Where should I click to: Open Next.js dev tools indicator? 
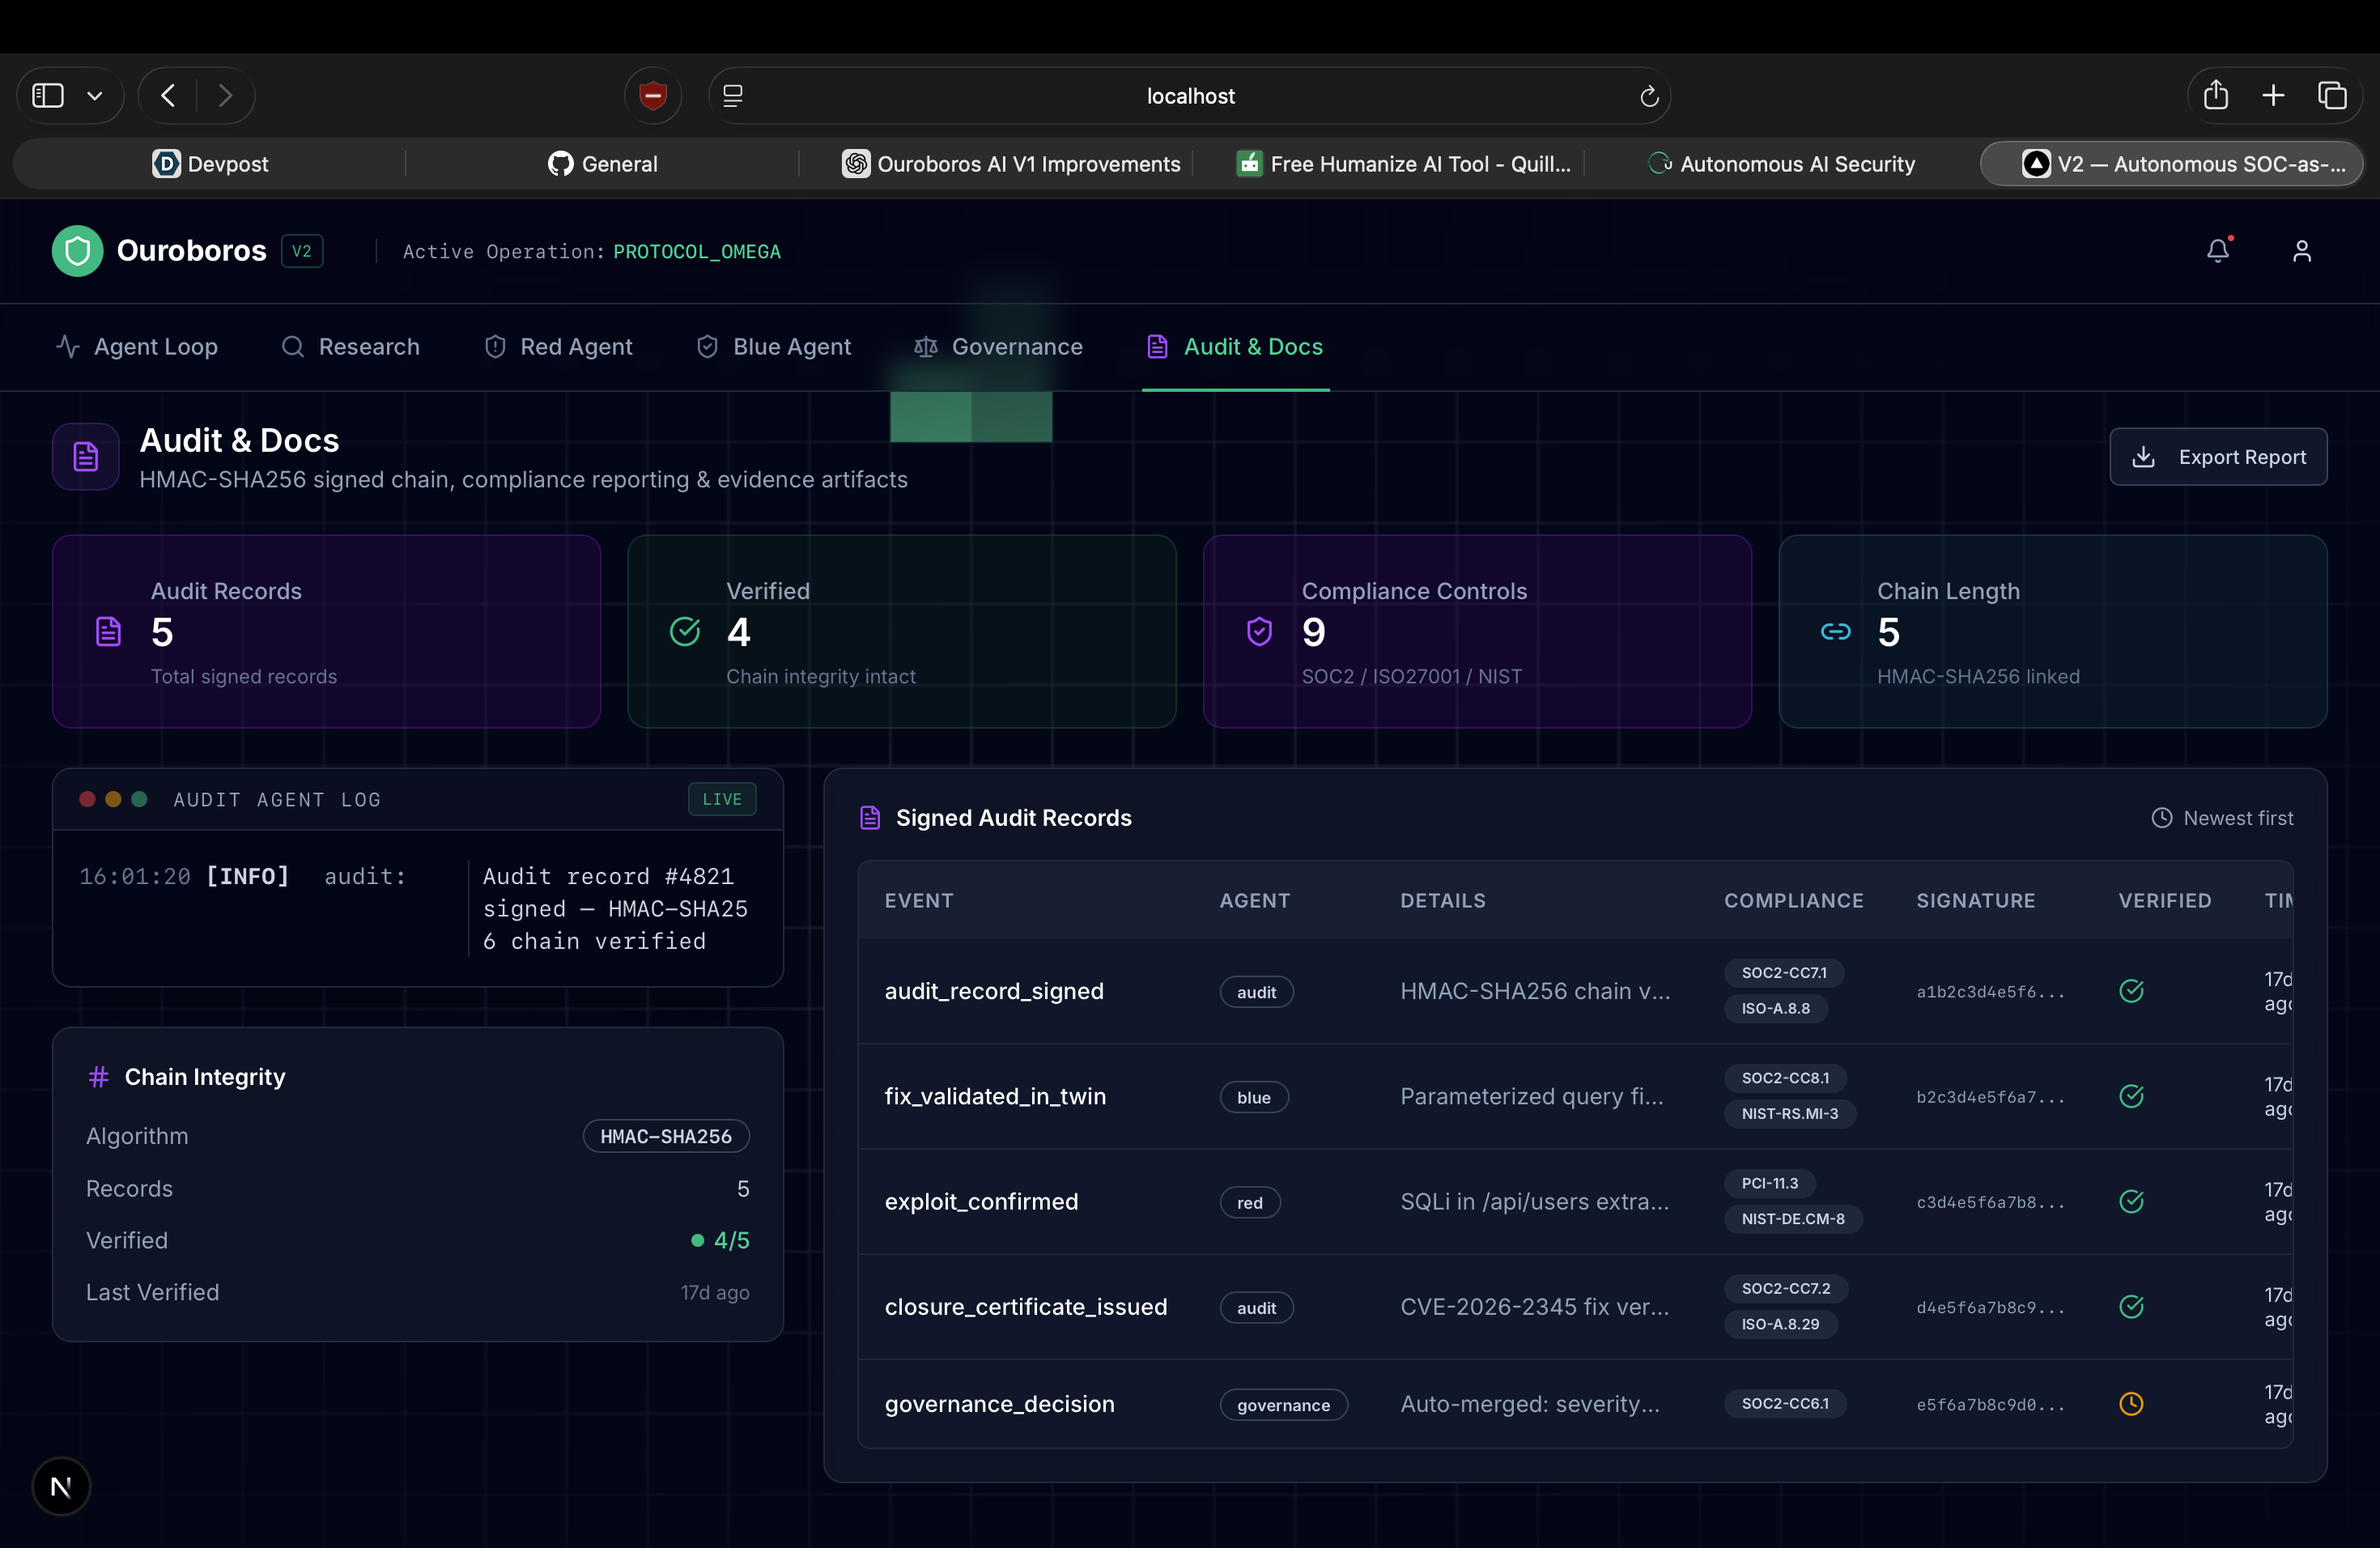[x=61, y=1486]
